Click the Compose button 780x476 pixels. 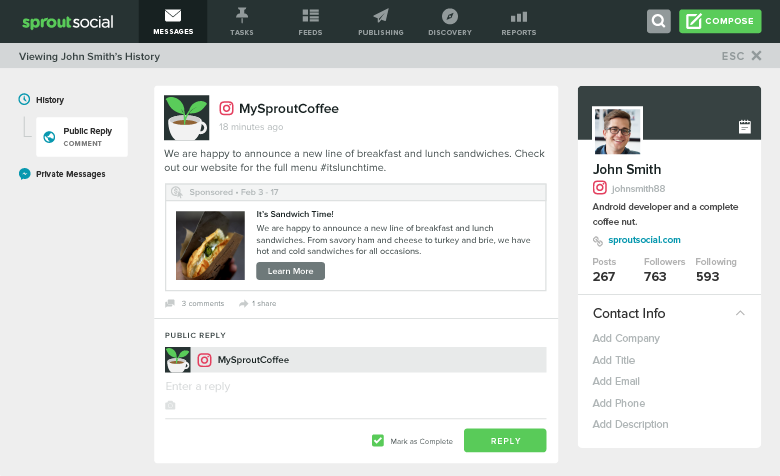[x=720, y=21]
